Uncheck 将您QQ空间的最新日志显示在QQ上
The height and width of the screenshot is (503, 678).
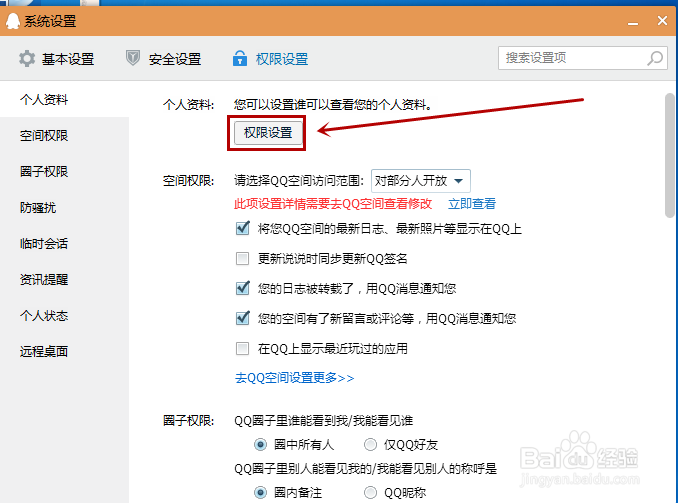(x=243, y=228)
